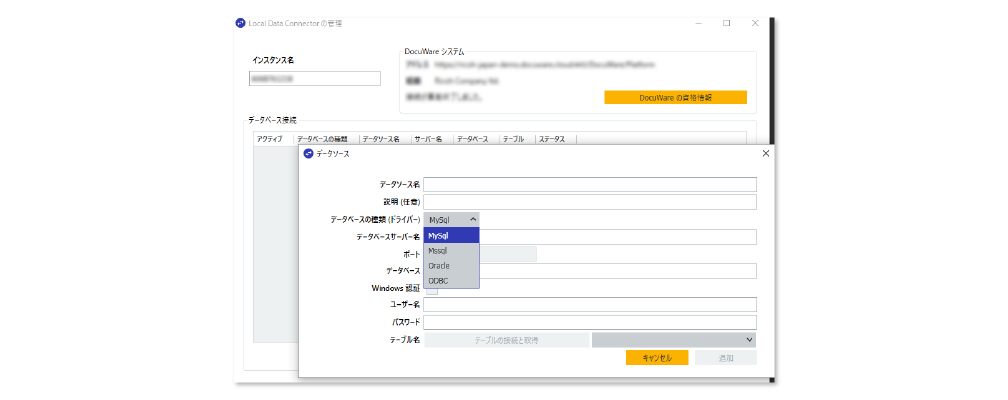The width and height of the screenshot is (1008, 400).
Task: Click into the ユーザー名 field
Action: pos(590,305)
